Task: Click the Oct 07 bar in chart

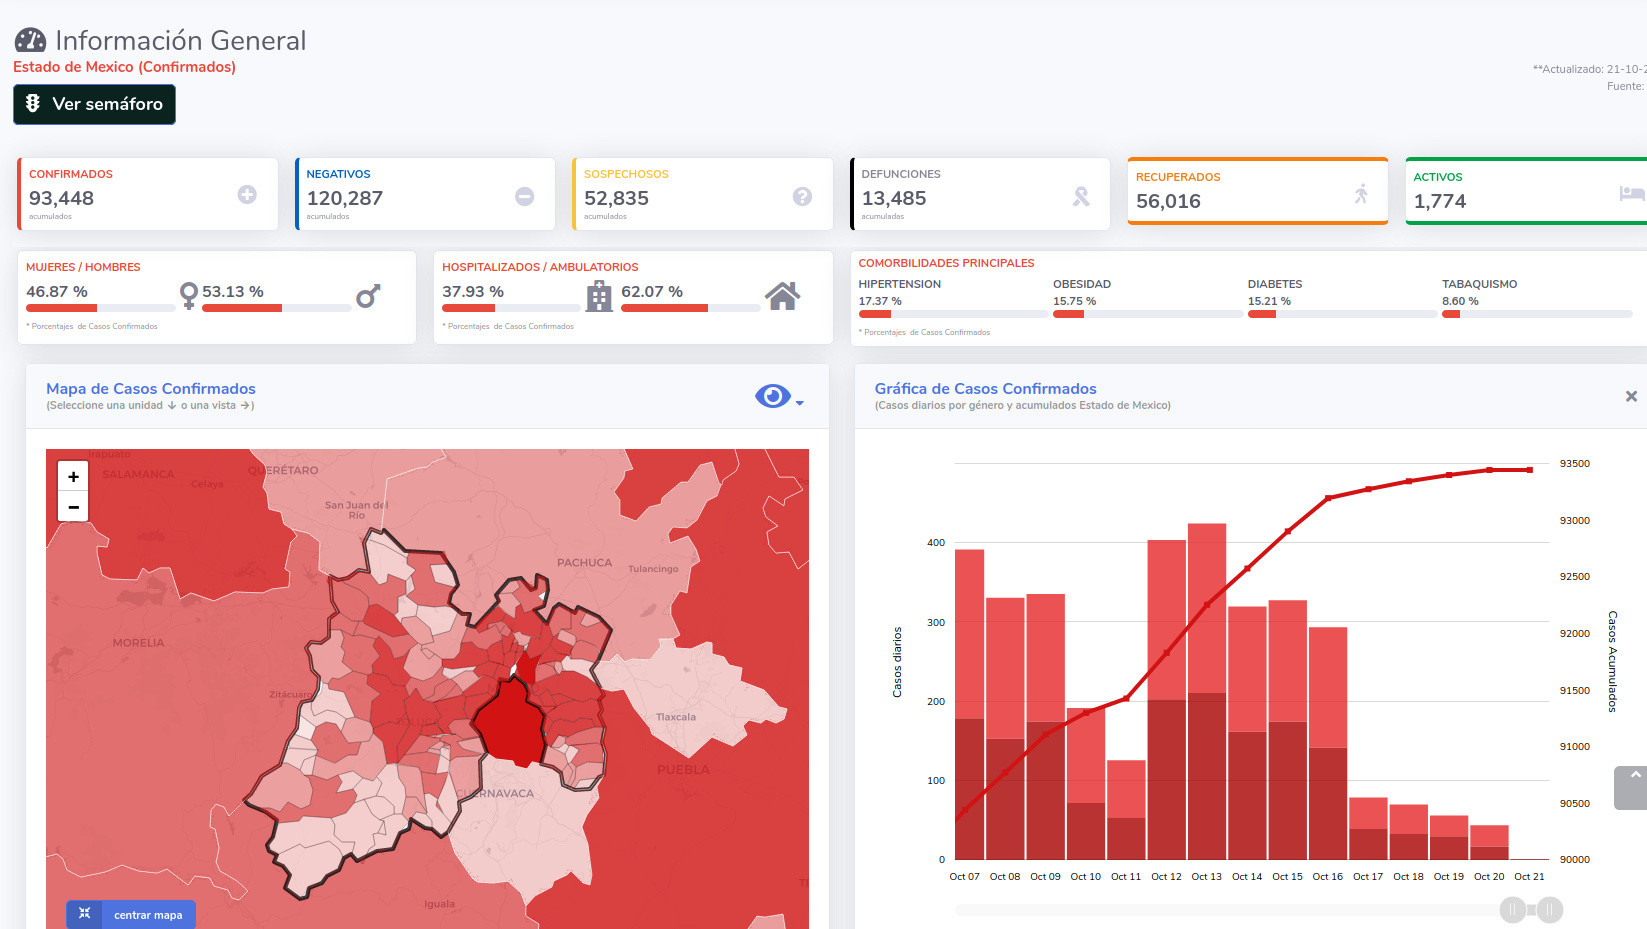Action: [969, 704]
